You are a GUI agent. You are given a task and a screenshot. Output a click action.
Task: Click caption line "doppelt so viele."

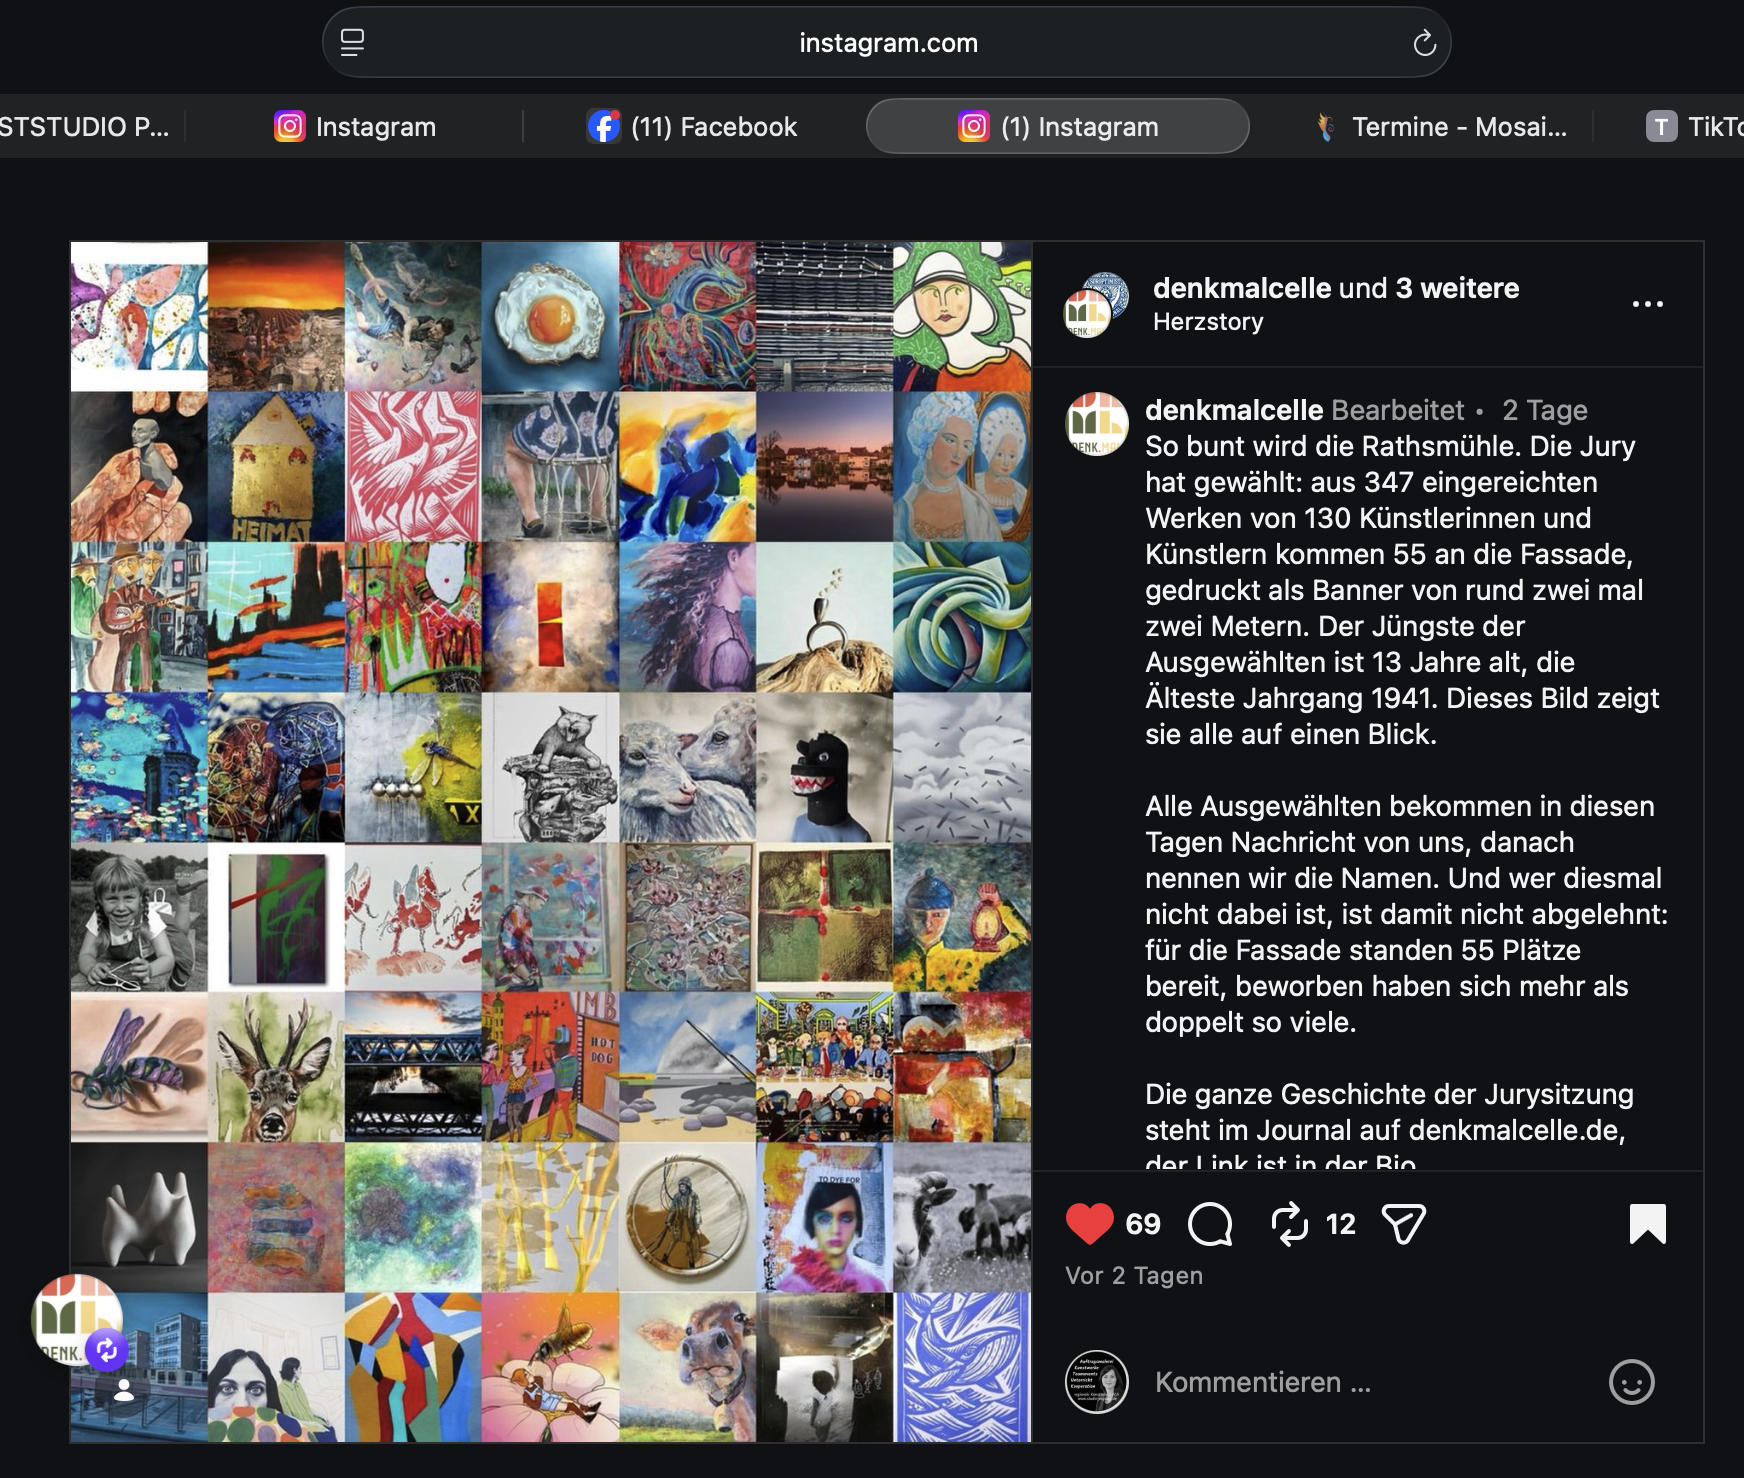[1251, 1022]
